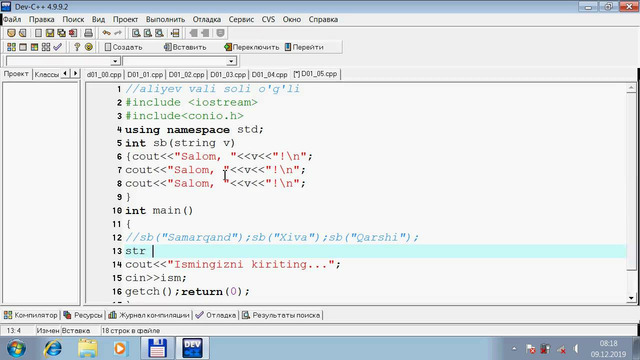Click the blank-page new source file icon
The width and height of the screenshot is (640, 360).
[38, 33]
